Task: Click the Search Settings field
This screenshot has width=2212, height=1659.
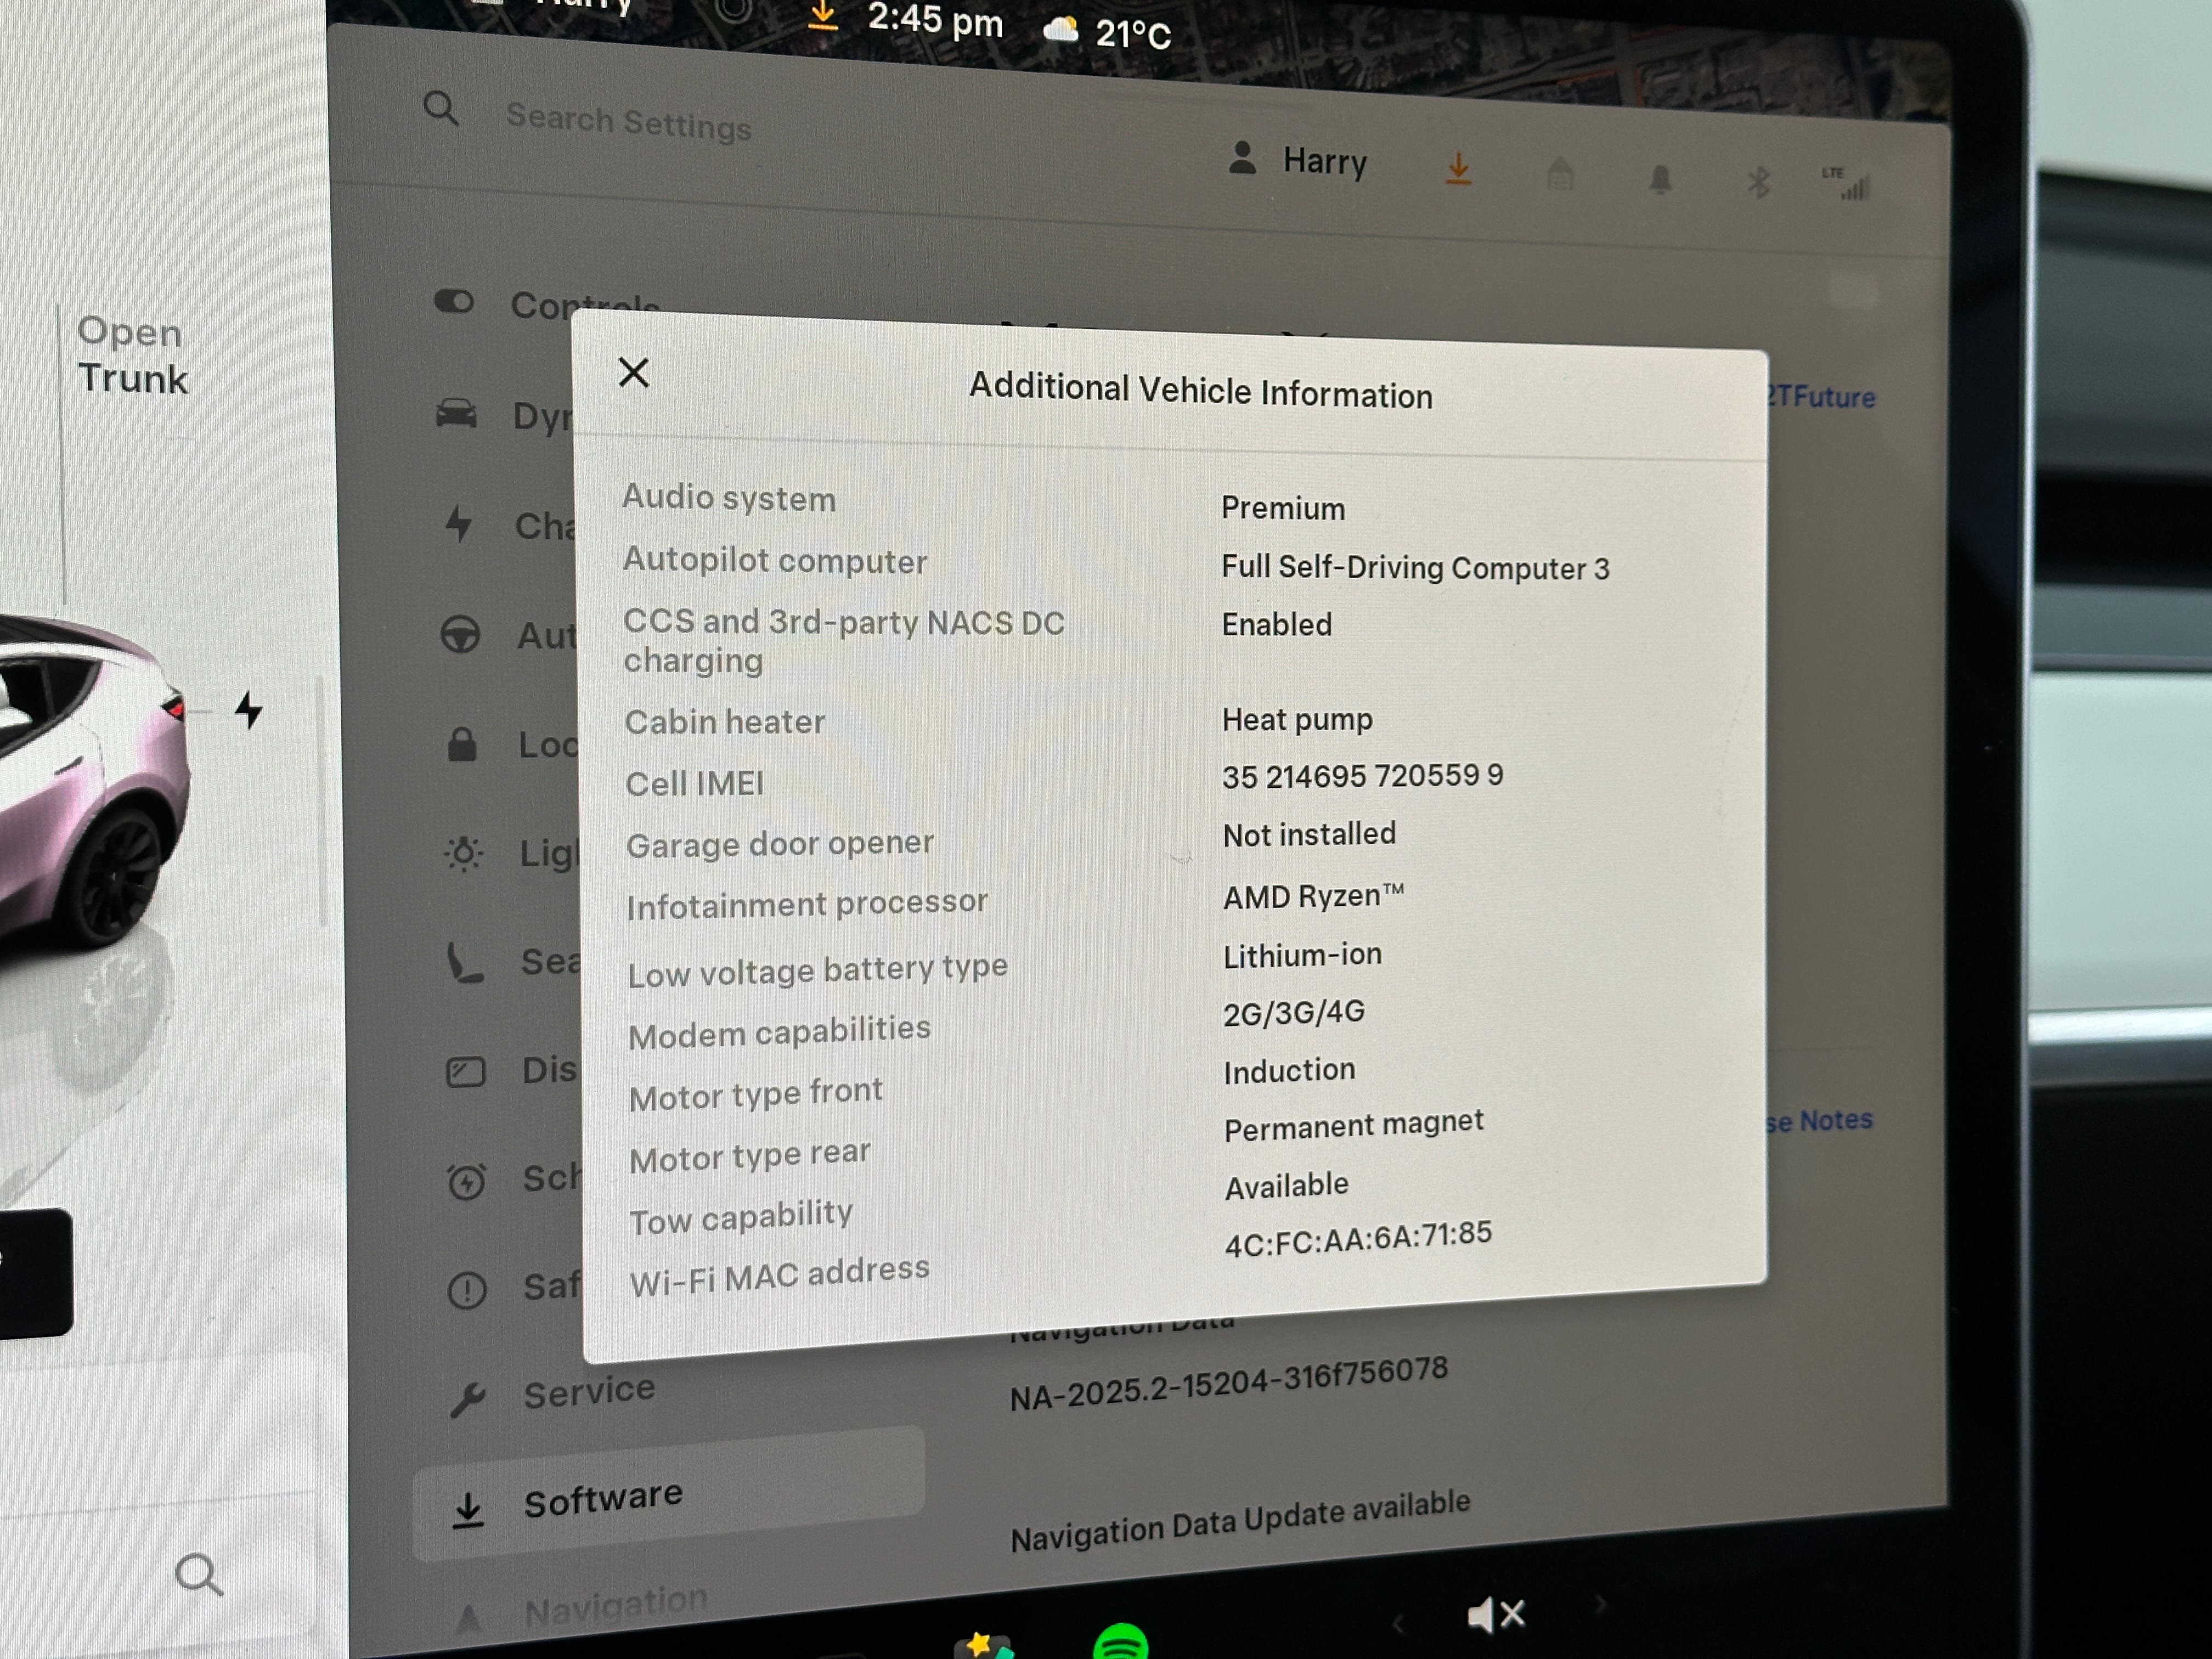Action: click(x=628, y=123)
